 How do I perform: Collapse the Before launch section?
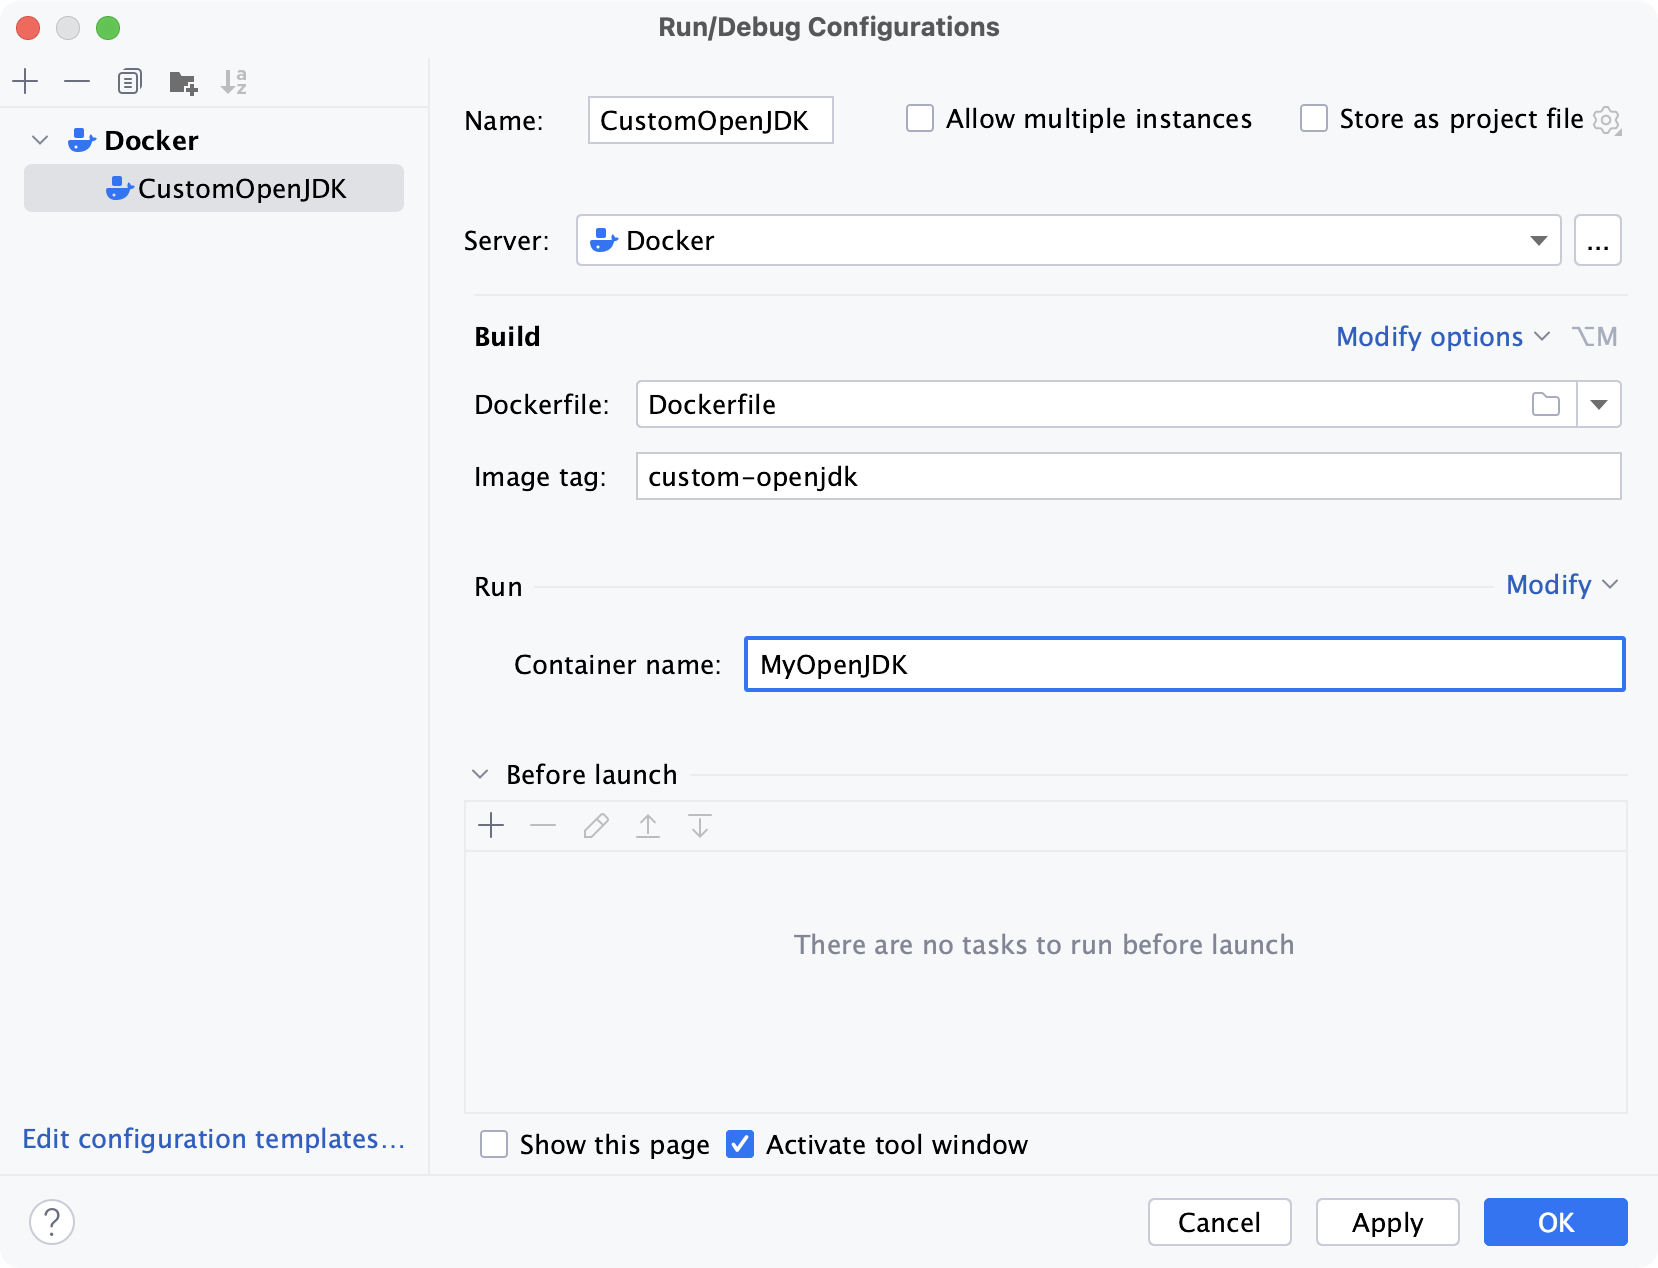[x=480, y=774]
